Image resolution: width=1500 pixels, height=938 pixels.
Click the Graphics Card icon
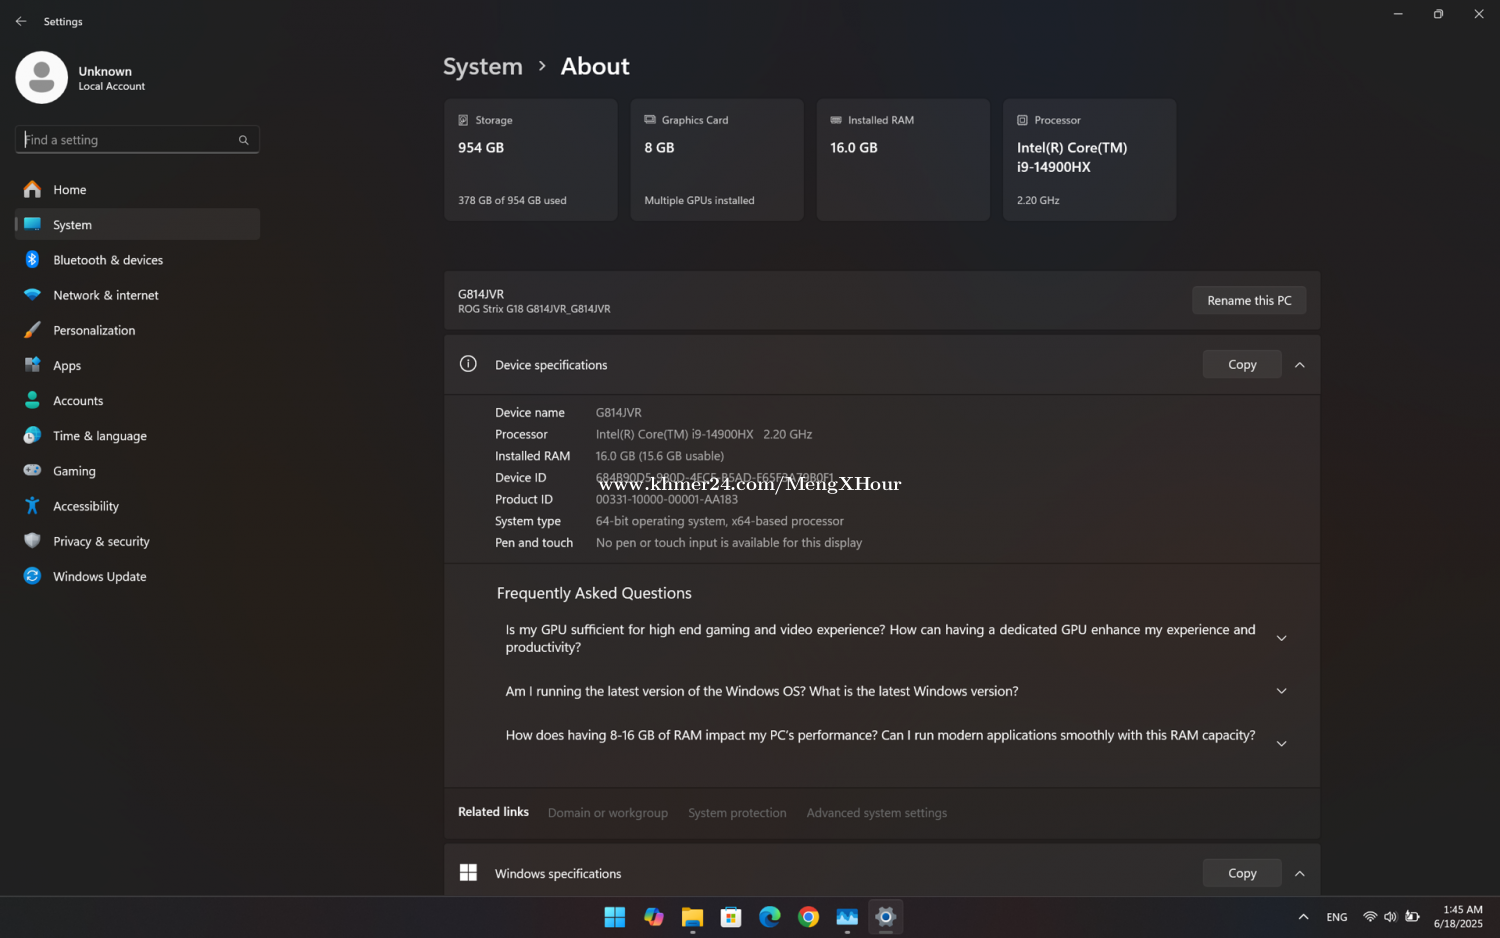650,120
